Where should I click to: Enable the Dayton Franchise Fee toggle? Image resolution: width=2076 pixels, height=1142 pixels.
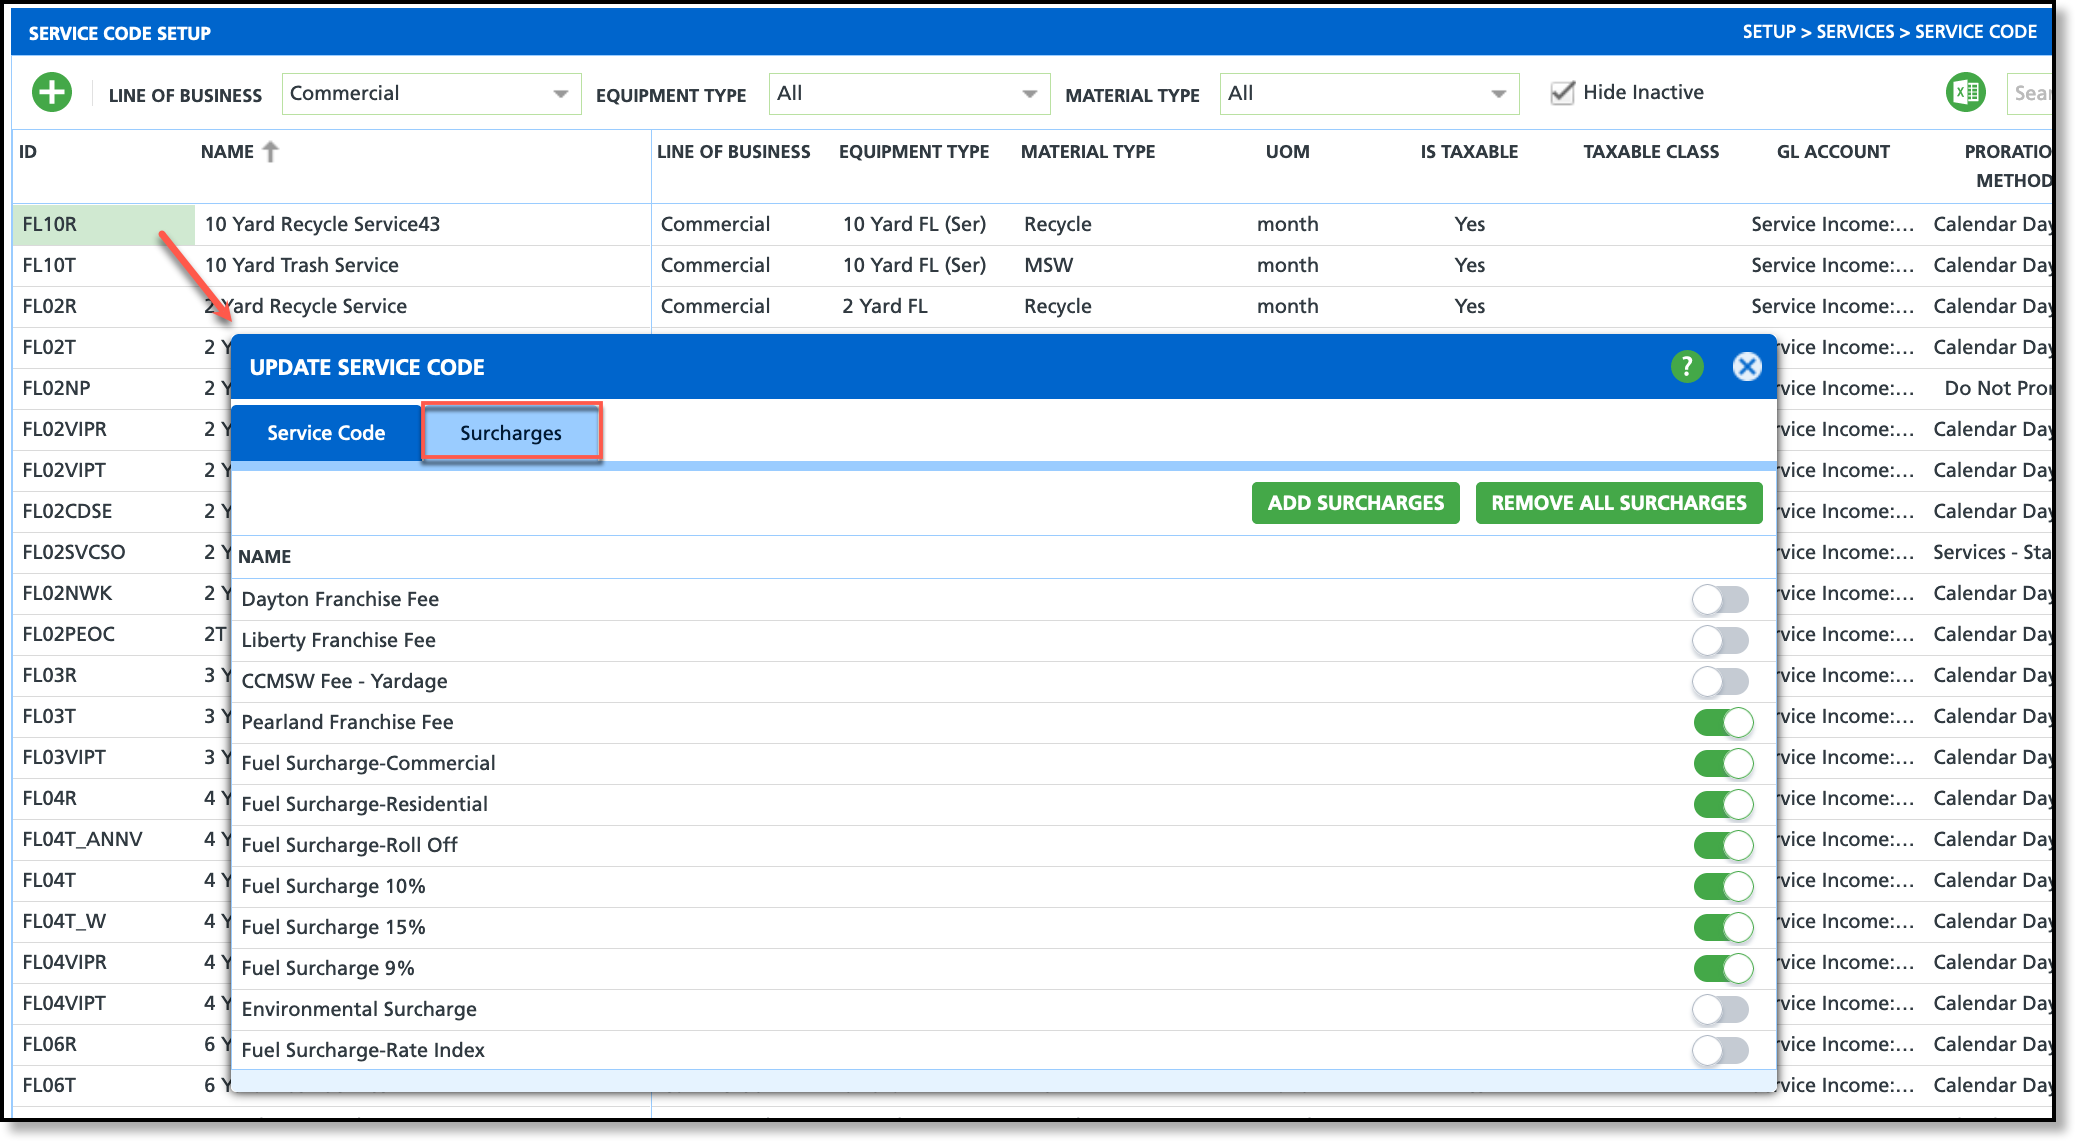(1720, 599)
